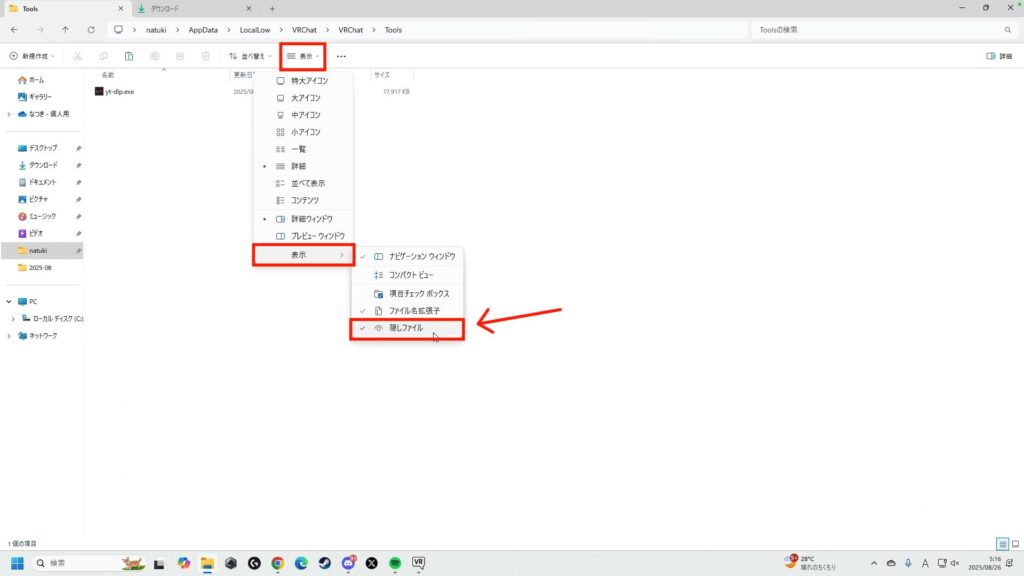The image size is (1024, 576).
Task: Select 大アイコン large icons view
Action: pos(305,98)
